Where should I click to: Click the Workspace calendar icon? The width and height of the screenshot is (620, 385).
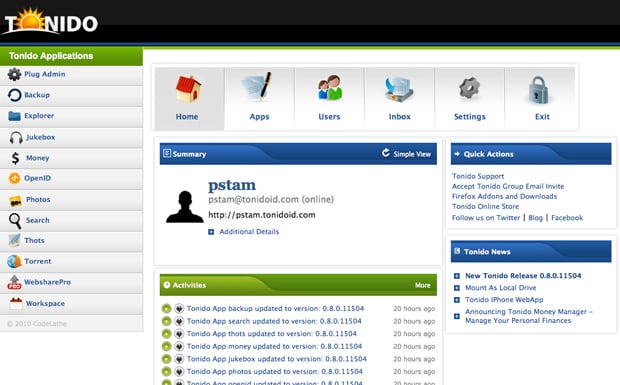pos(16,303)
